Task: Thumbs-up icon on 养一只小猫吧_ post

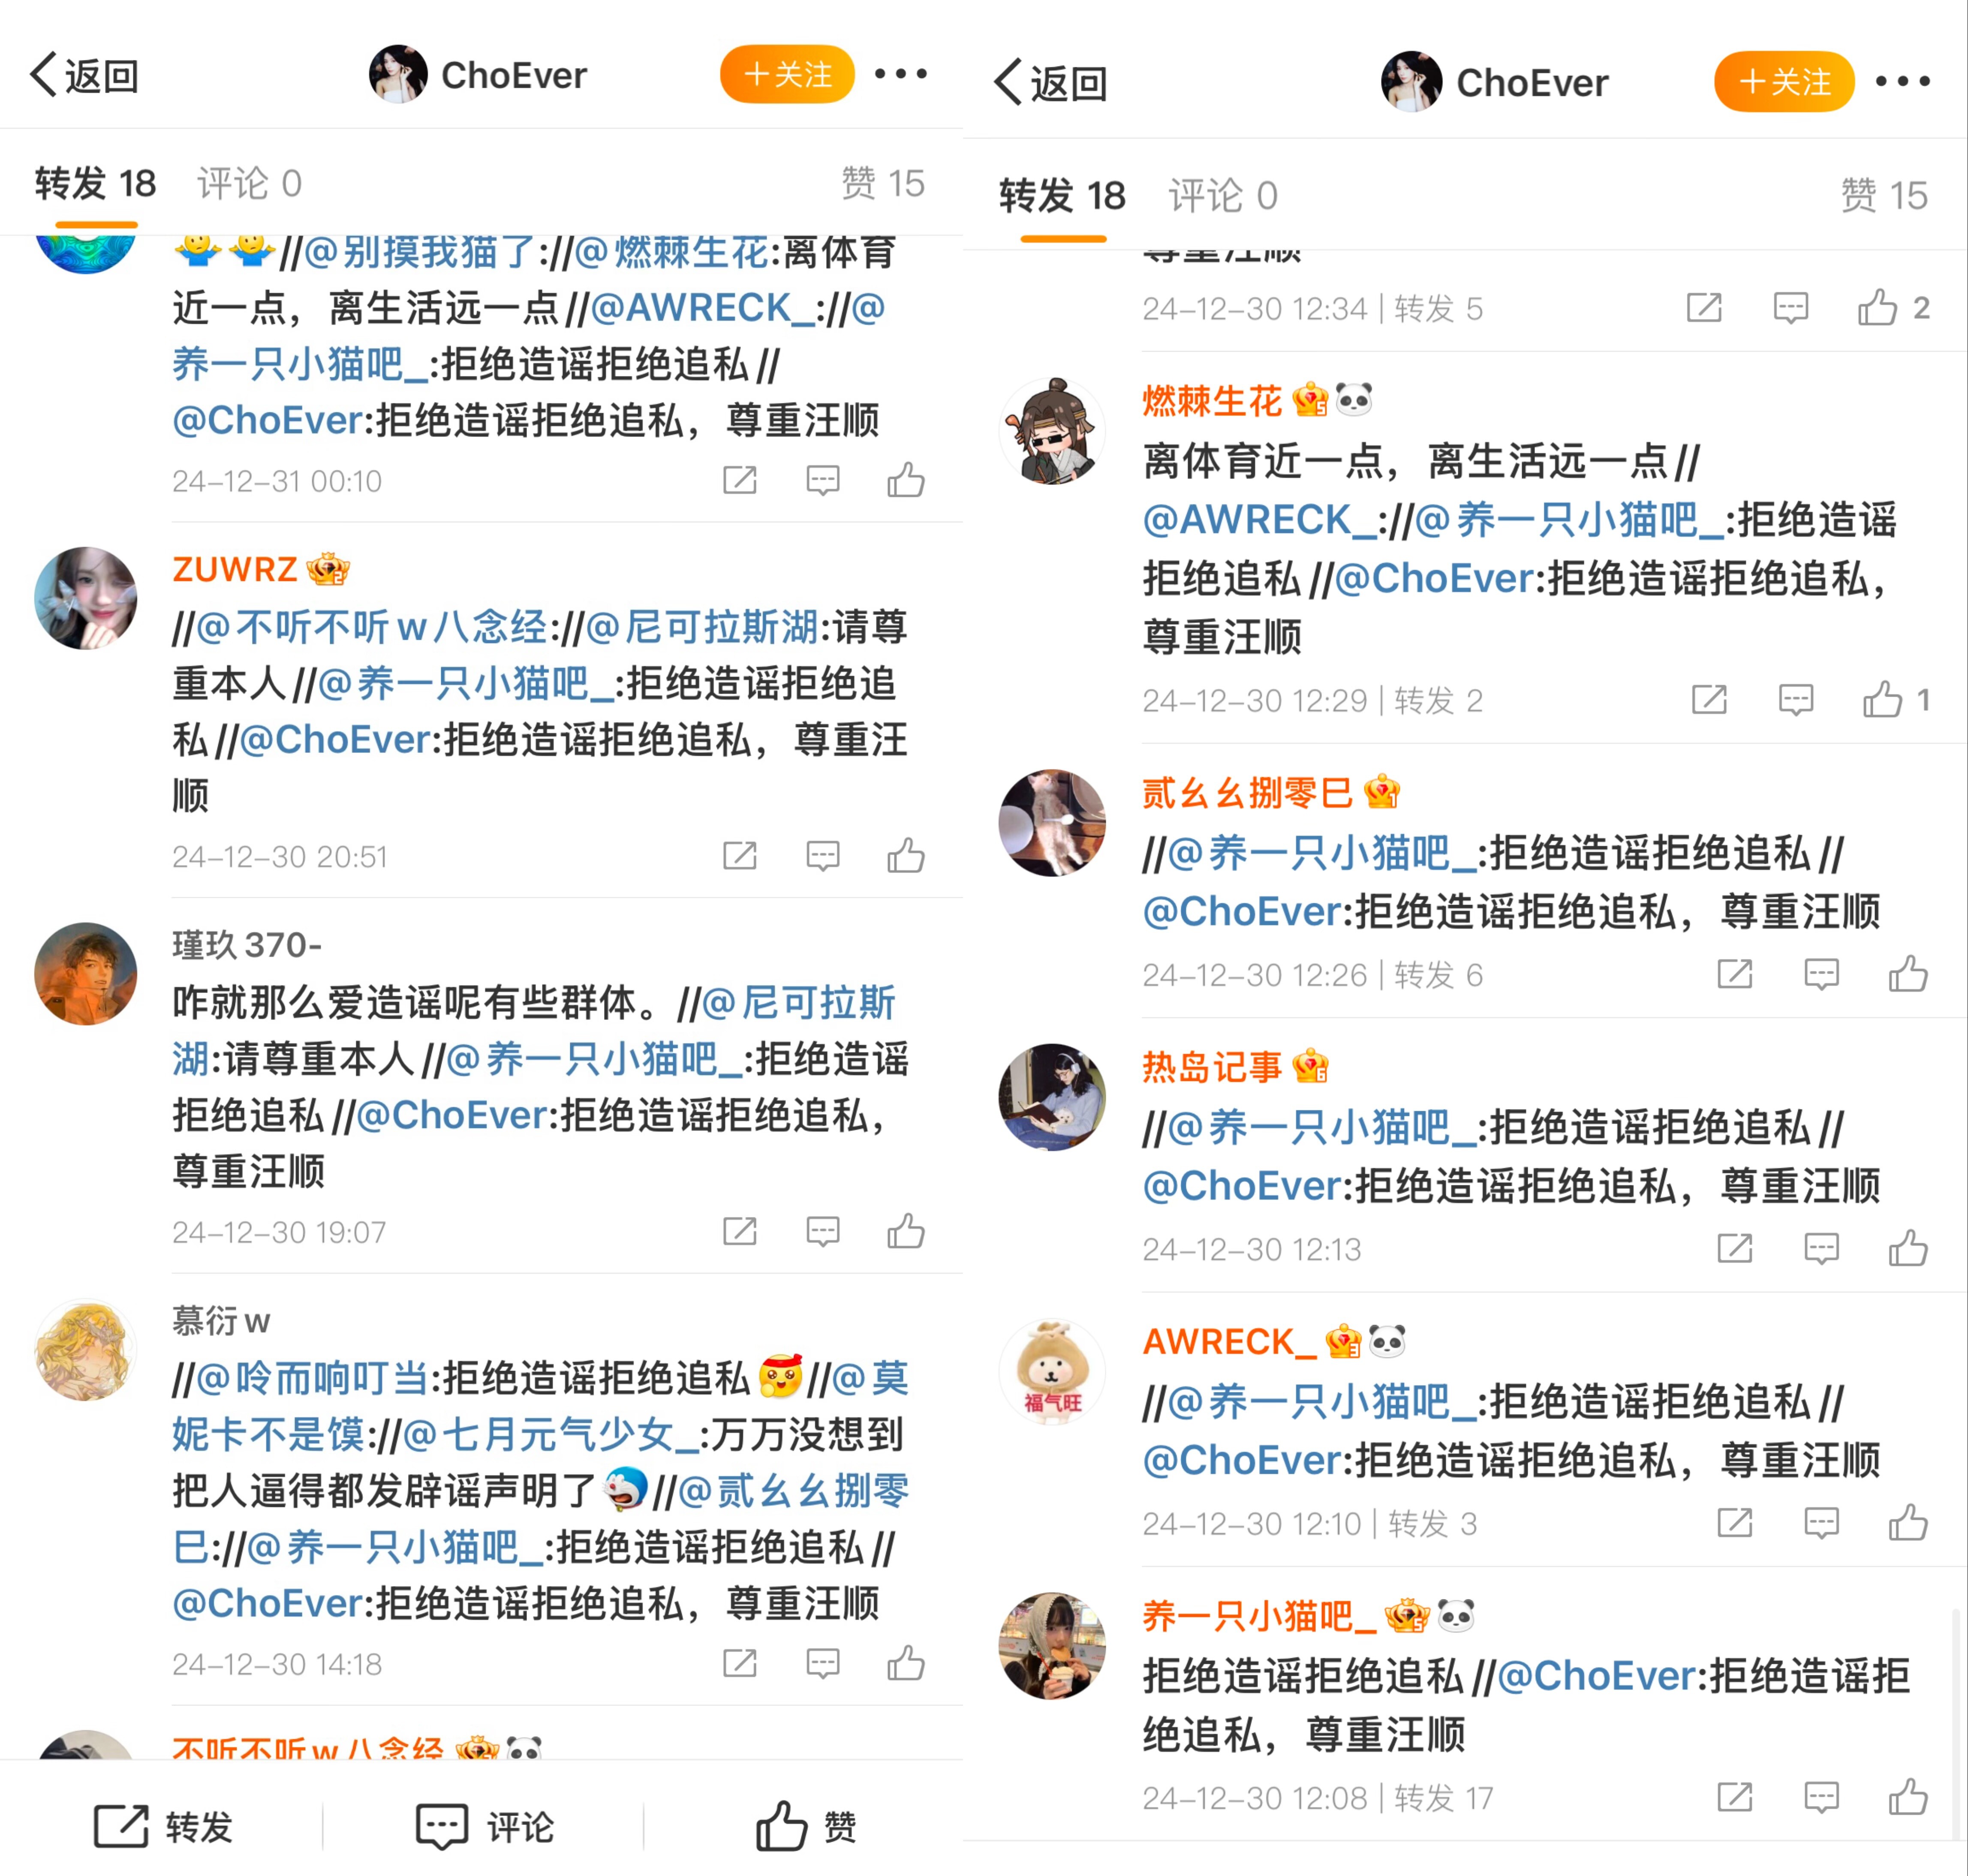Action: pyautogui.click(x=1907, y=1797)
